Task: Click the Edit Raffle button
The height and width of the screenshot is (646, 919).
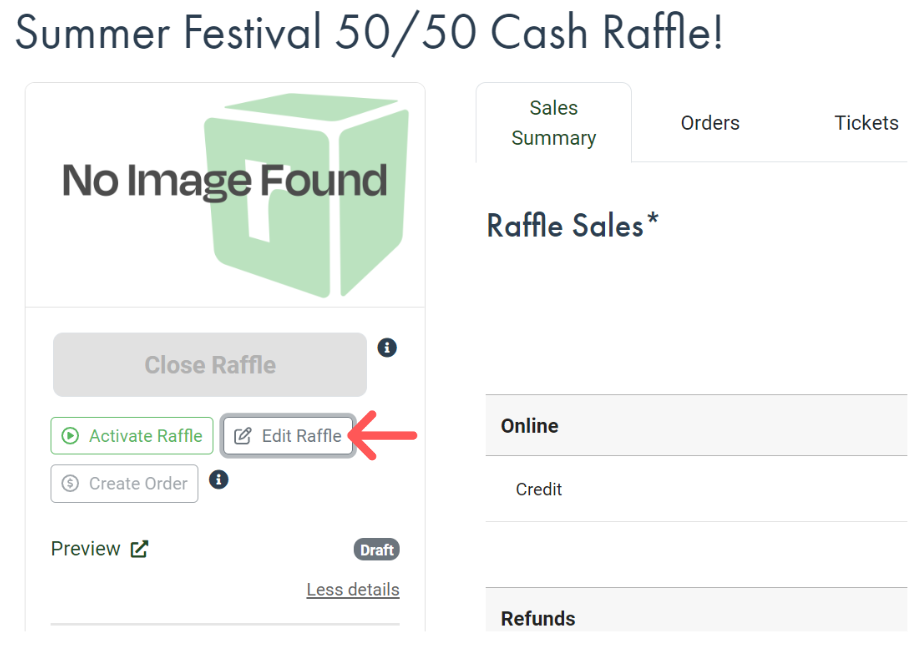Action: coord(287,436)
